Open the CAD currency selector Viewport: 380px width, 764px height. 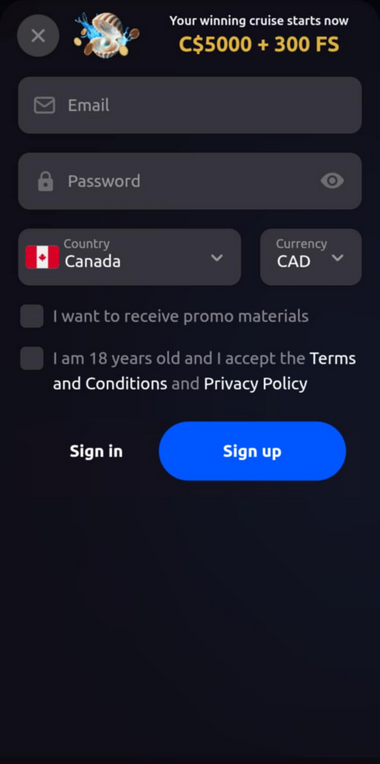pyautogui.click(x=311, y=257)
